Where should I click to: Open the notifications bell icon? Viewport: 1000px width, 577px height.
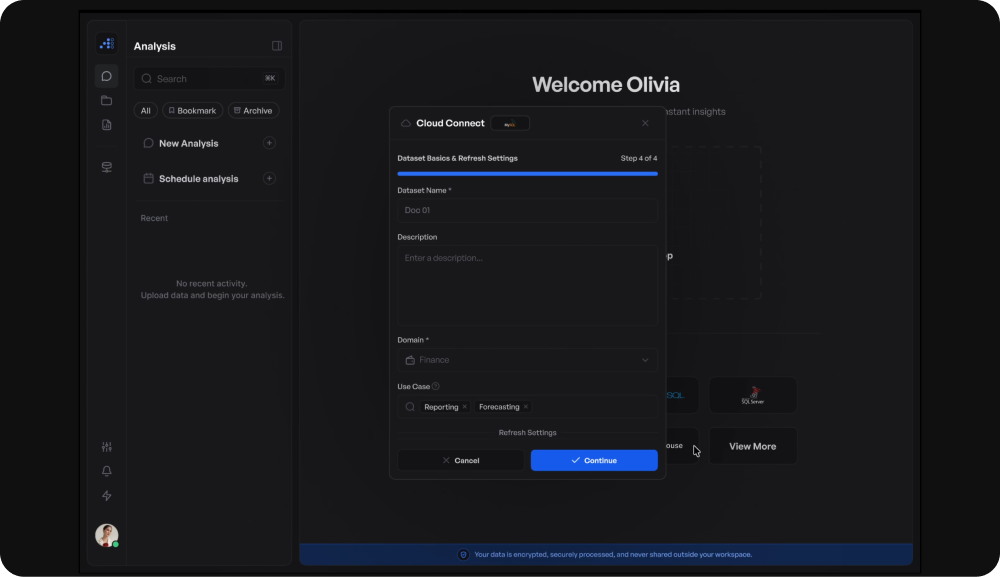click(x=107, y=471)
